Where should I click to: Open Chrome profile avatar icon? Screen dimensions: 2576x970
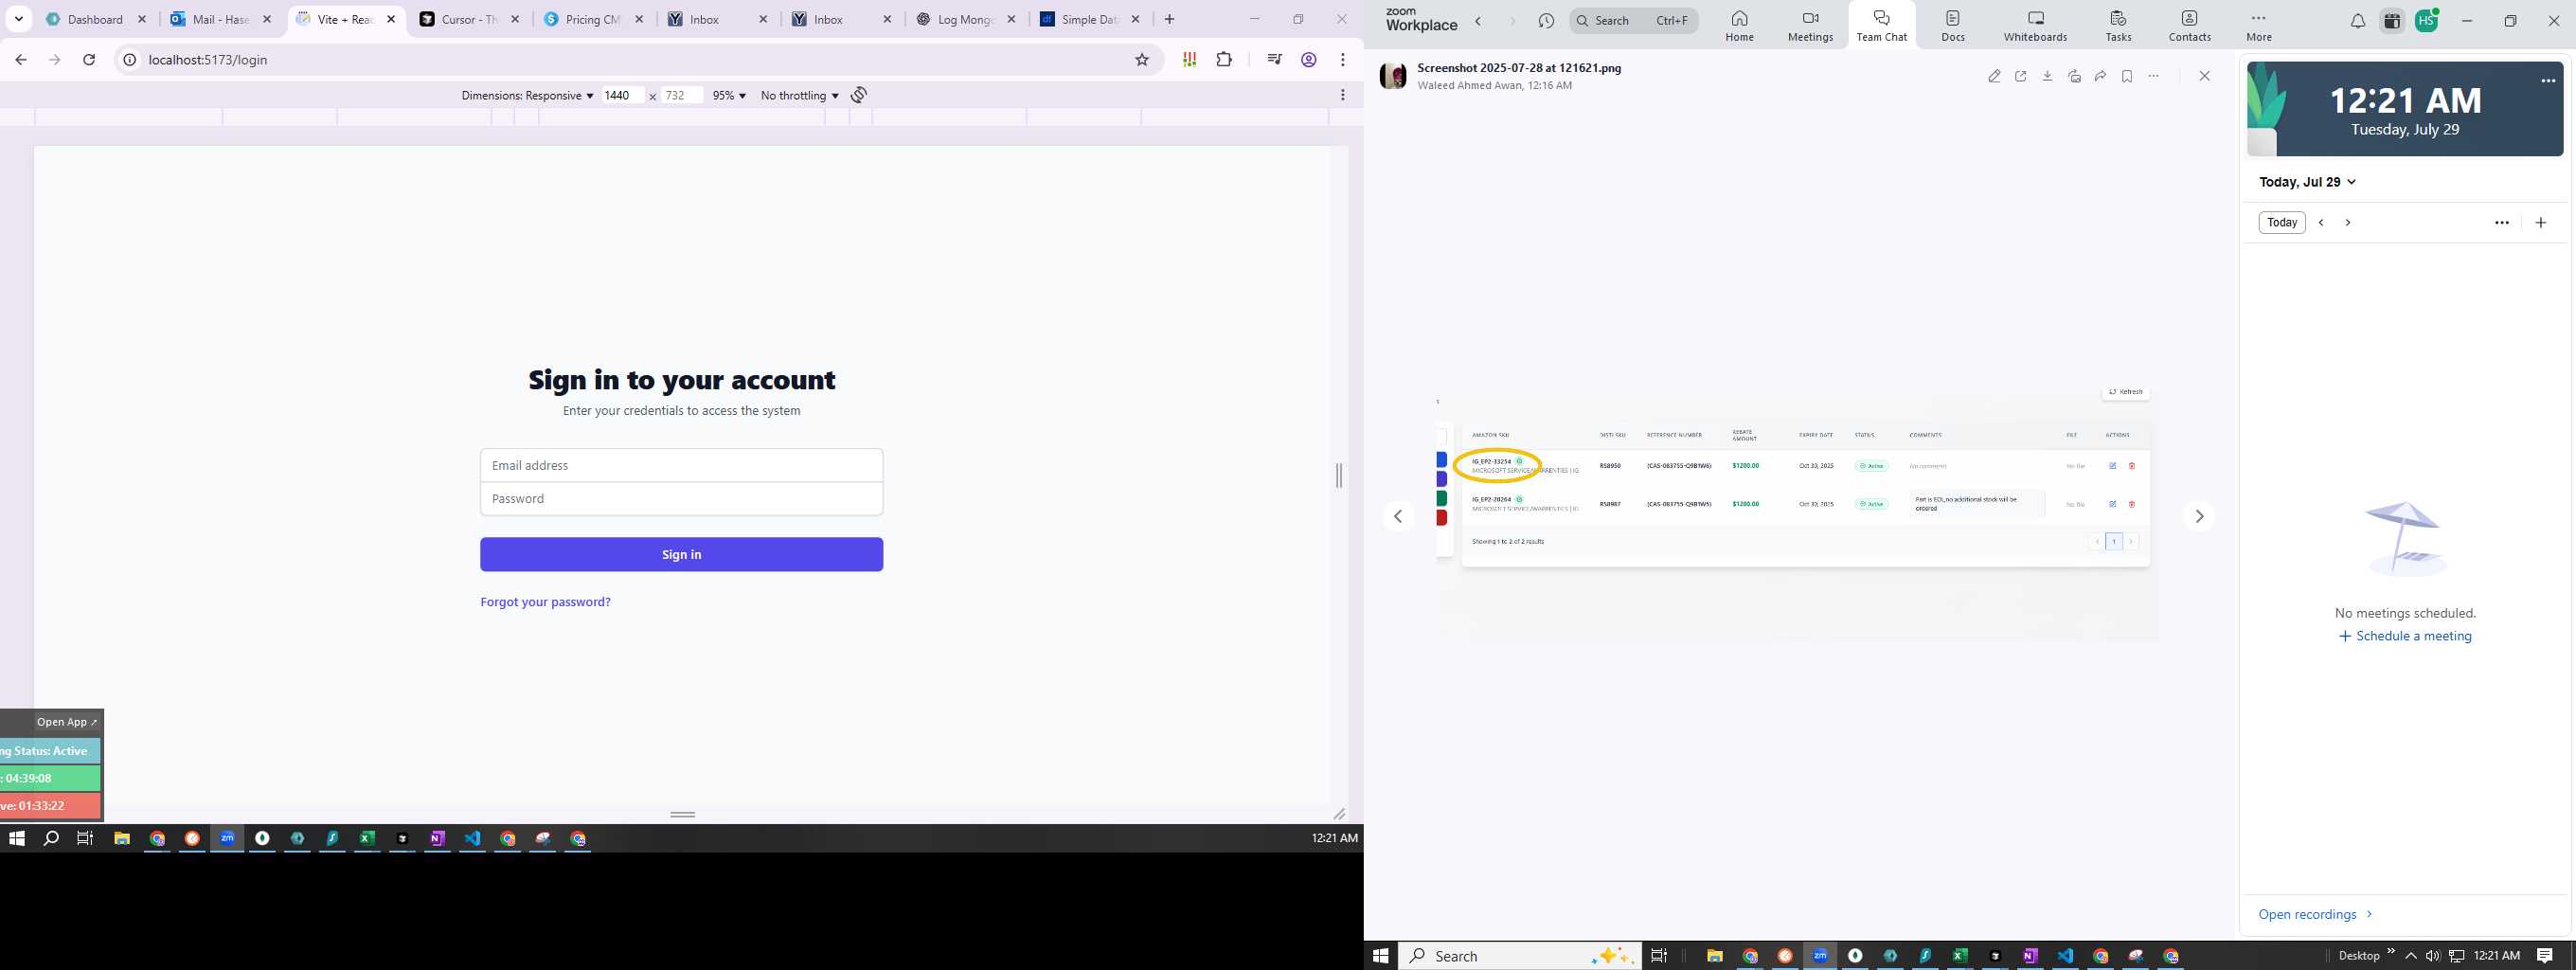[x=1308, y=60]
